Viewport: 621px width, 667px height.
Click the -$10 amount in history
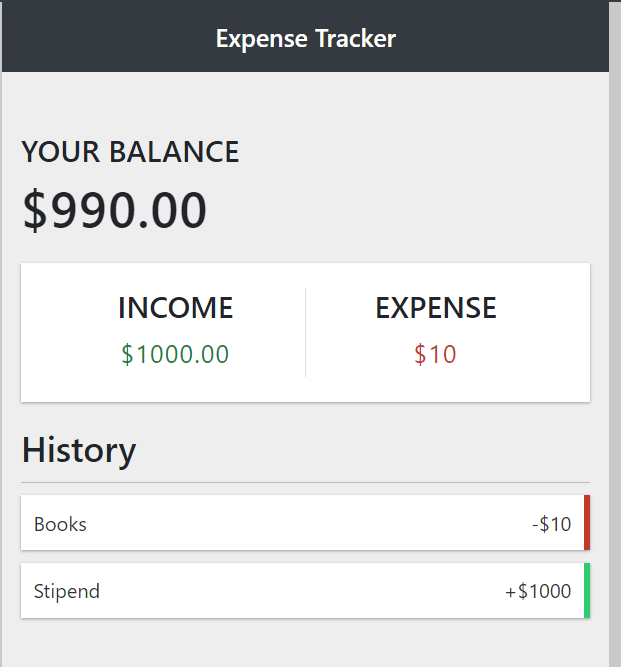551,524
